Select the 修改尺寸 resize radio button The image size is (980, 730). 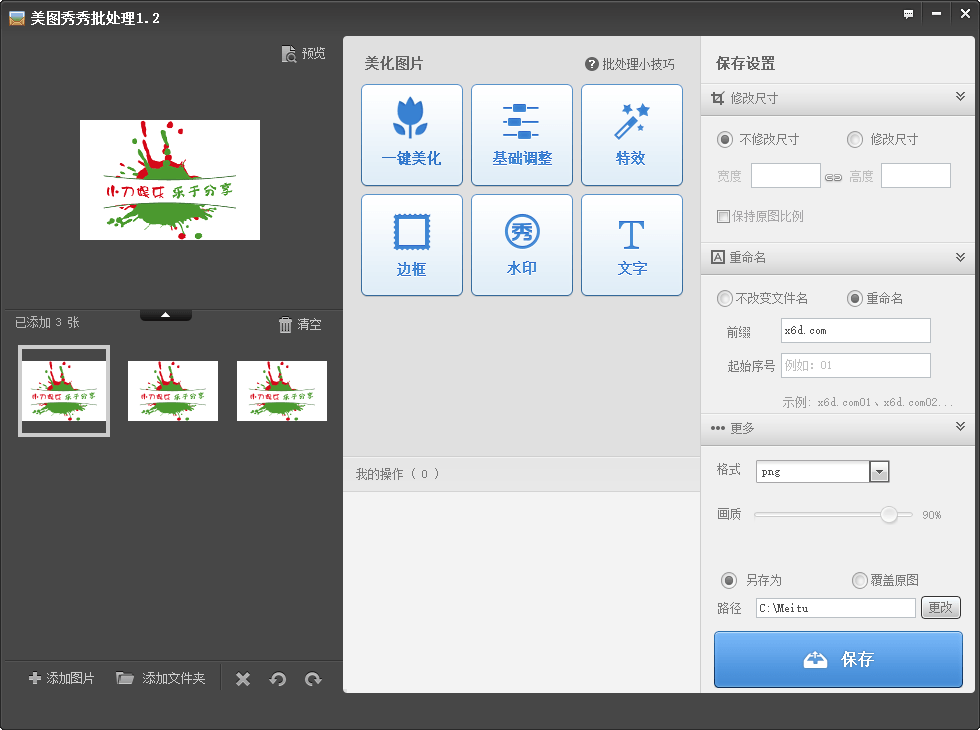coord(855,139)
